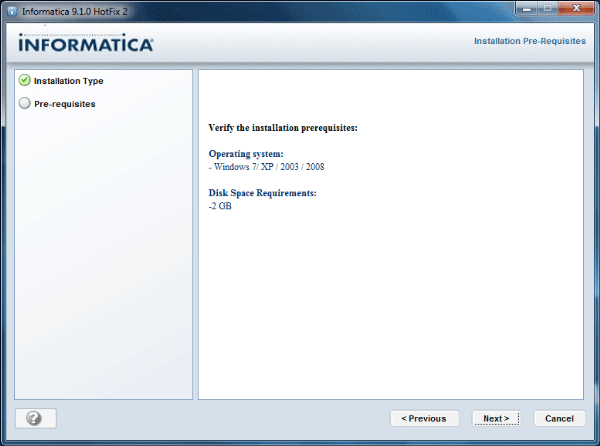
Task: Click the '-2 GB' value
Action: [220, 206]
